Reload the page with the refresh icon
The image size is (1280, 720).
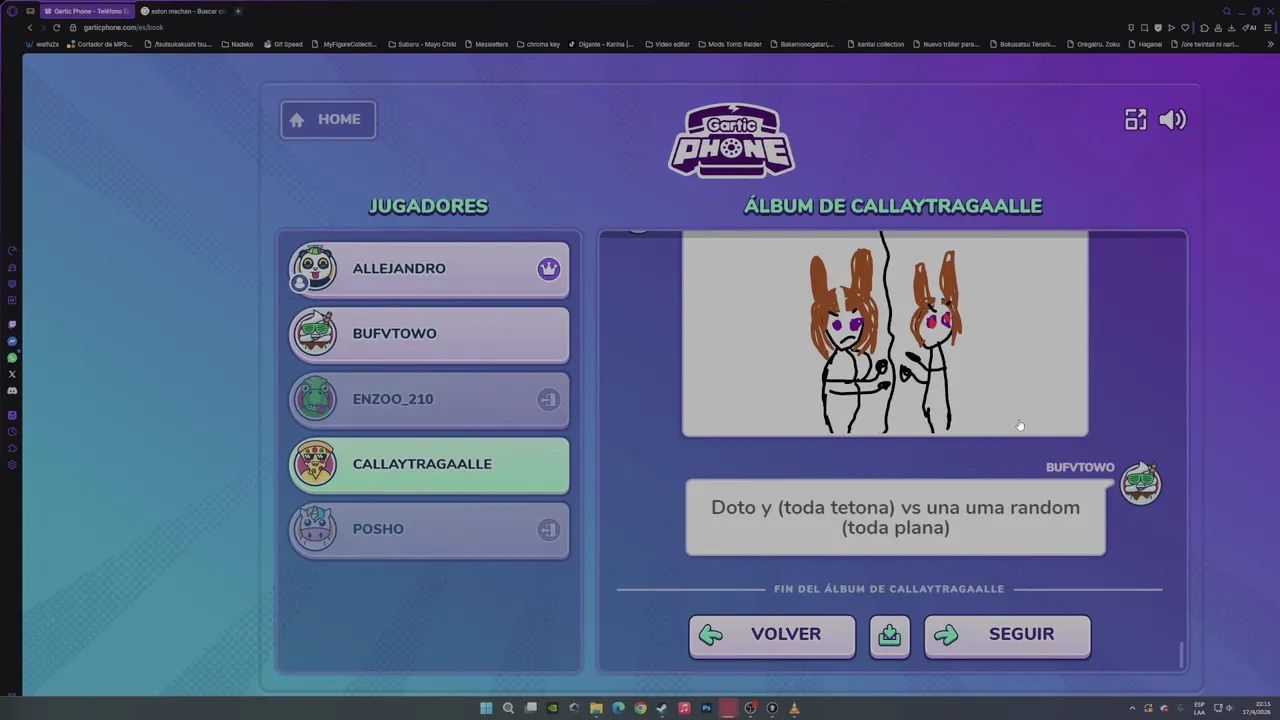[x=56, y=27]
